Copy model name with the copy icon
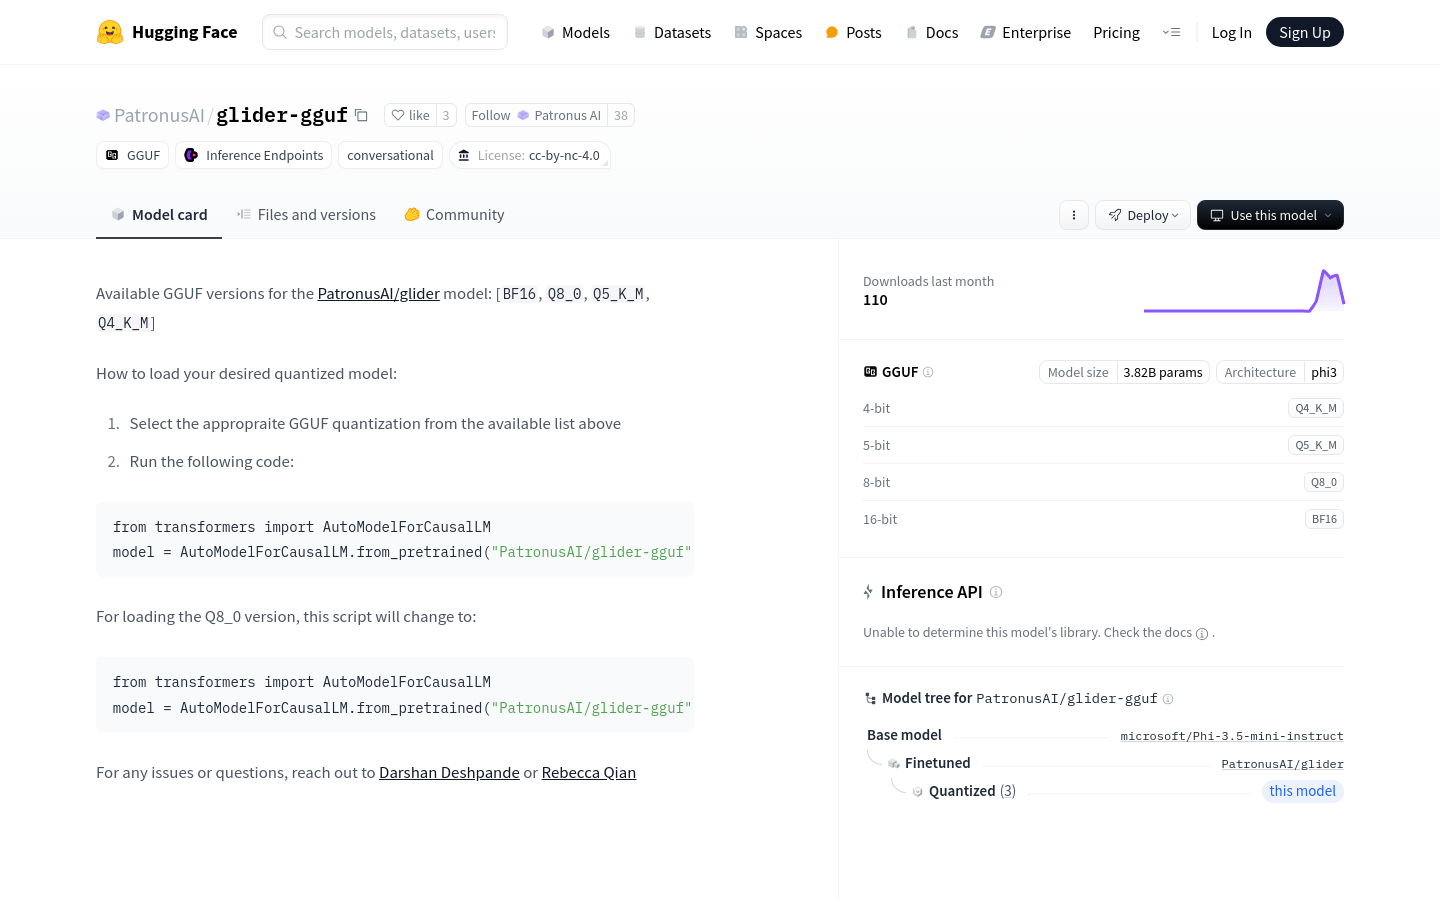Image resolution: width=1440 pixels, height=900 pixels. click(362, 116)
